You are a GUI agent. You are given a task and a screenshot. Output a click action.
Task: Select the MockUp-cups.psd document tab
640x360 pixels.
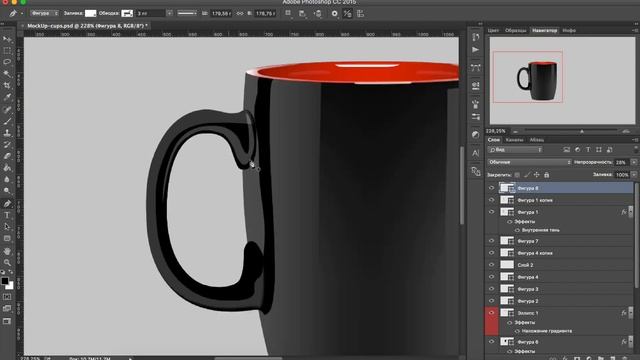click(x=85, y=26)
